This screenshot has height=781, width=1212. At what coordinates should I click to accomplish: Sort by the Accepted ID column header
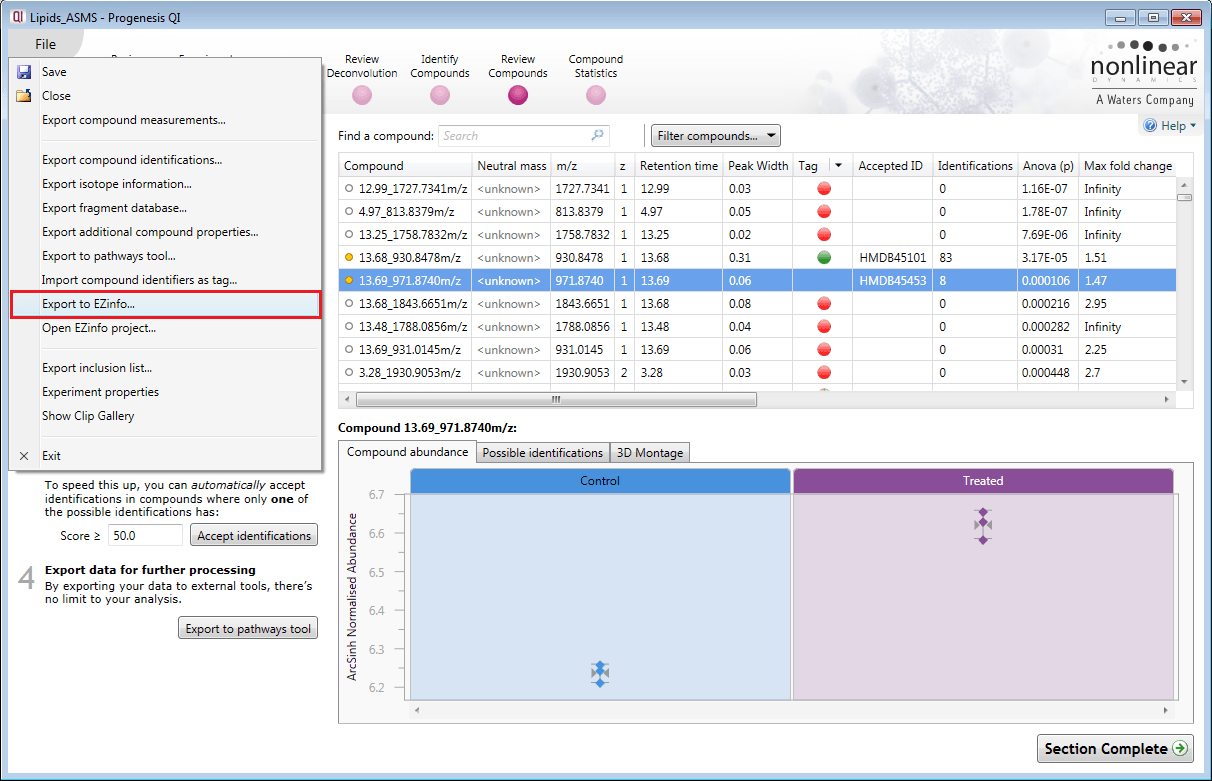click(x=893, y=166)
